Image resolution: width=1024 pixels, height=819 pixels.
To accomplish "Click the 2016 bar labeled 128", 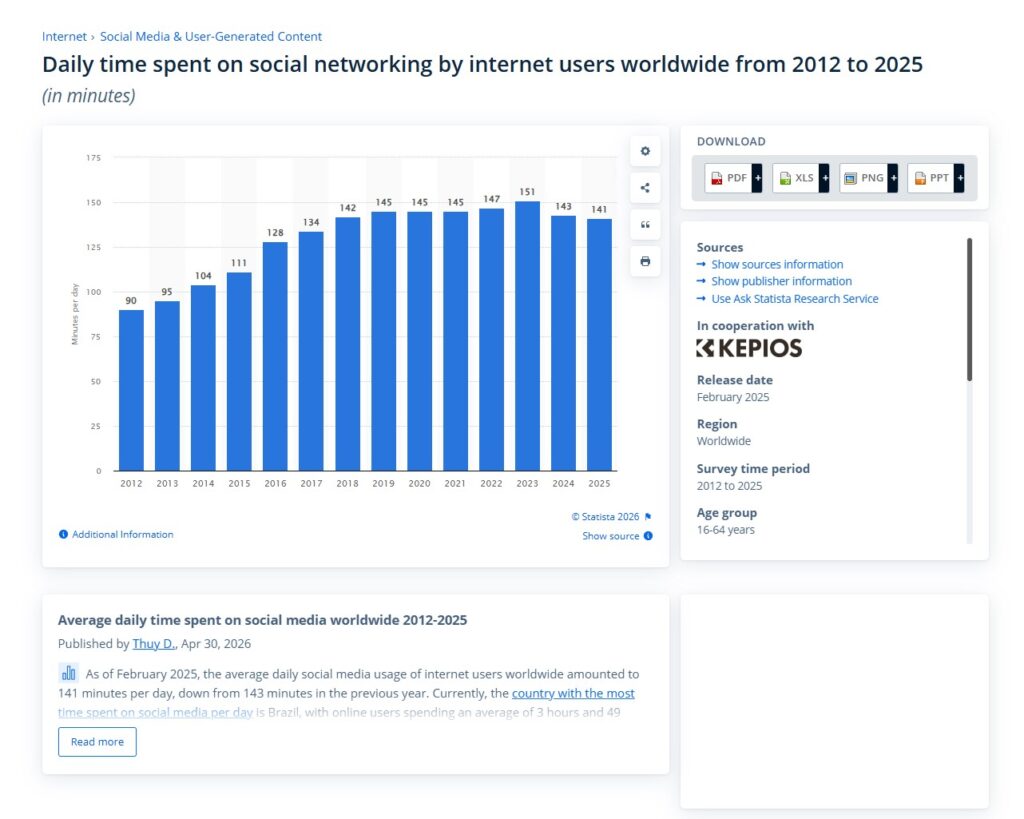I will click(x=275, y=356).
